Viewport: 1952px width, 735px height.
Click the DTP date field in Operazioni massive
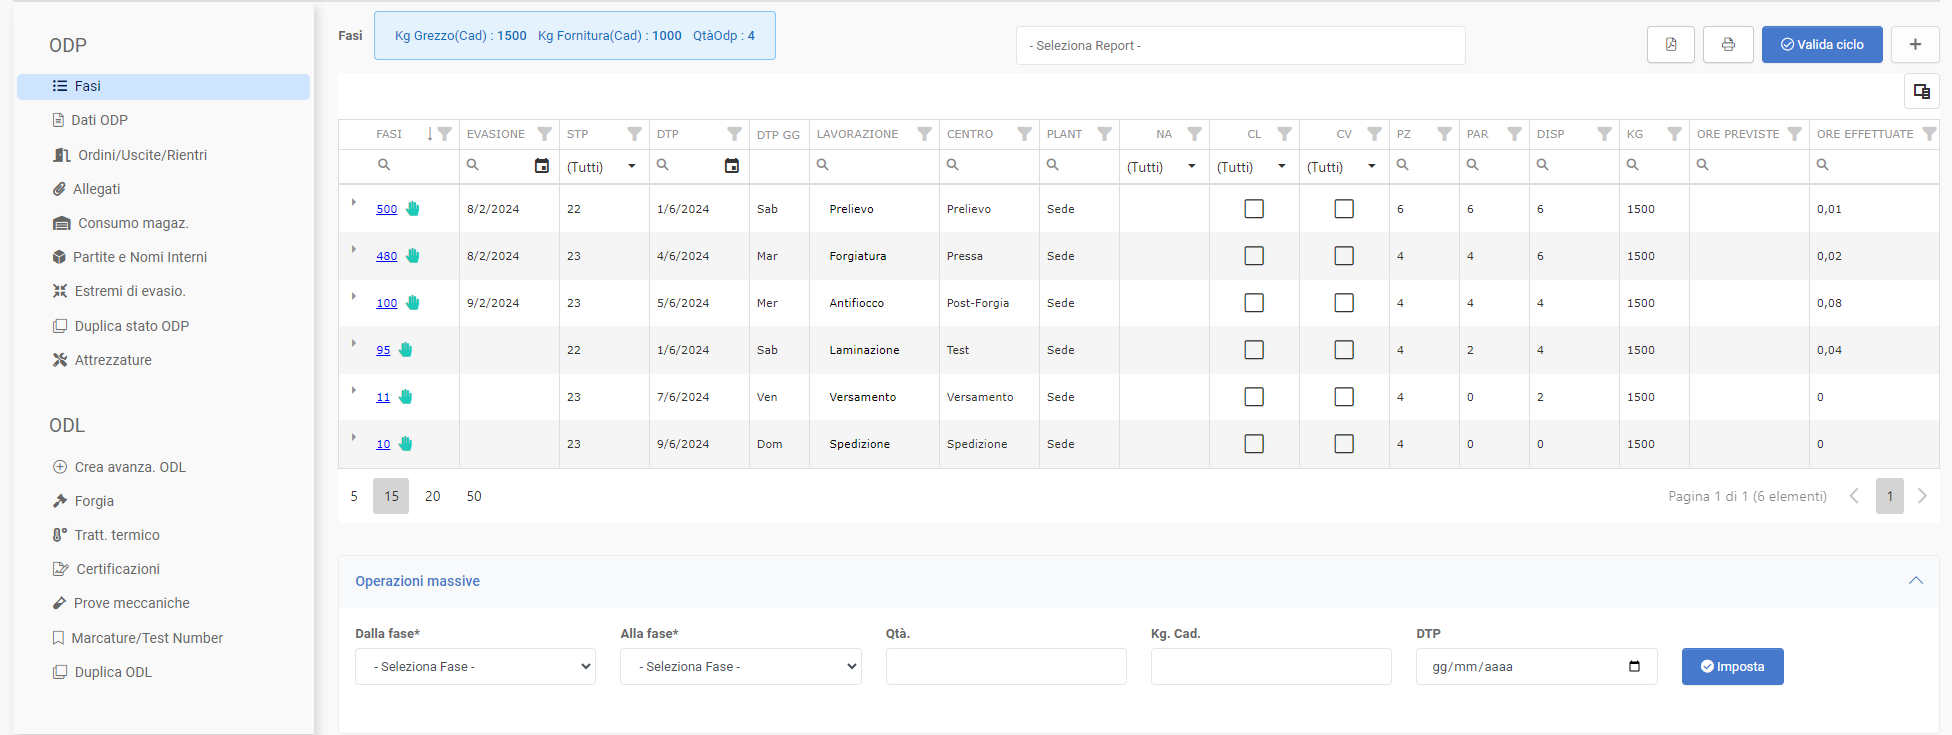click(1536, 667)
